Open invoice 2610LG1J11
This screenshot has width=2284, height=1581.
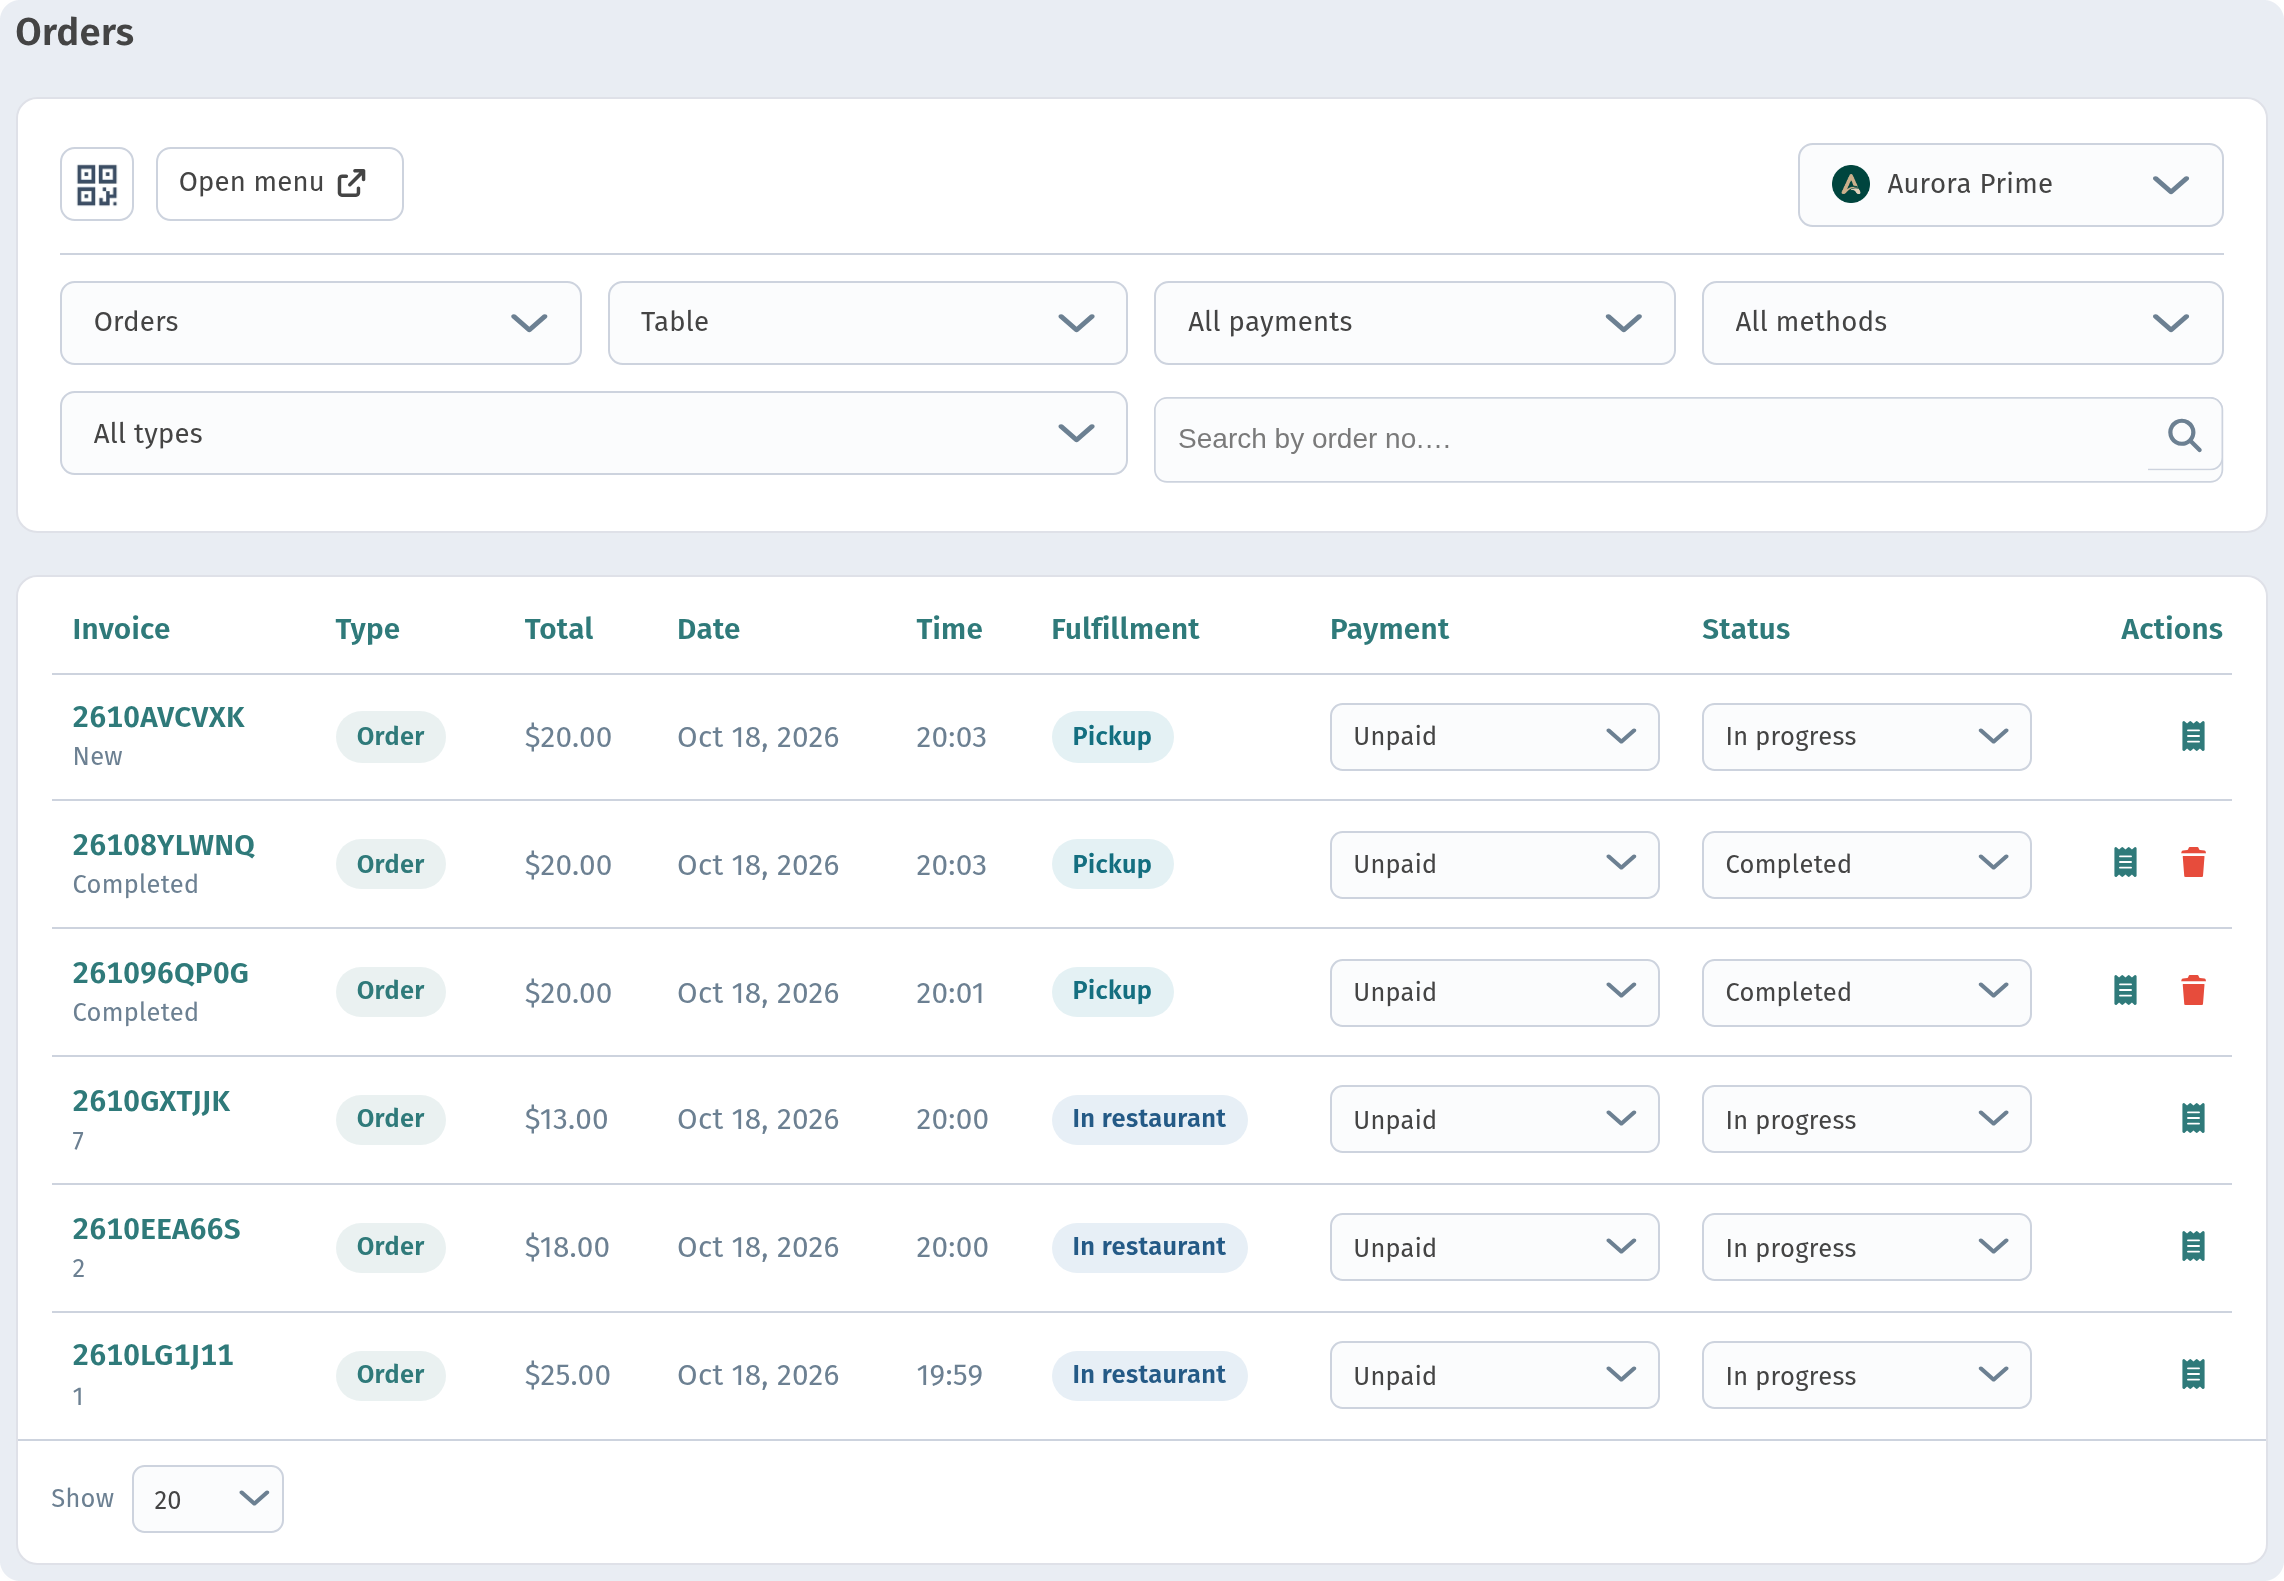pyautogui.click(x=152, y=1355)
